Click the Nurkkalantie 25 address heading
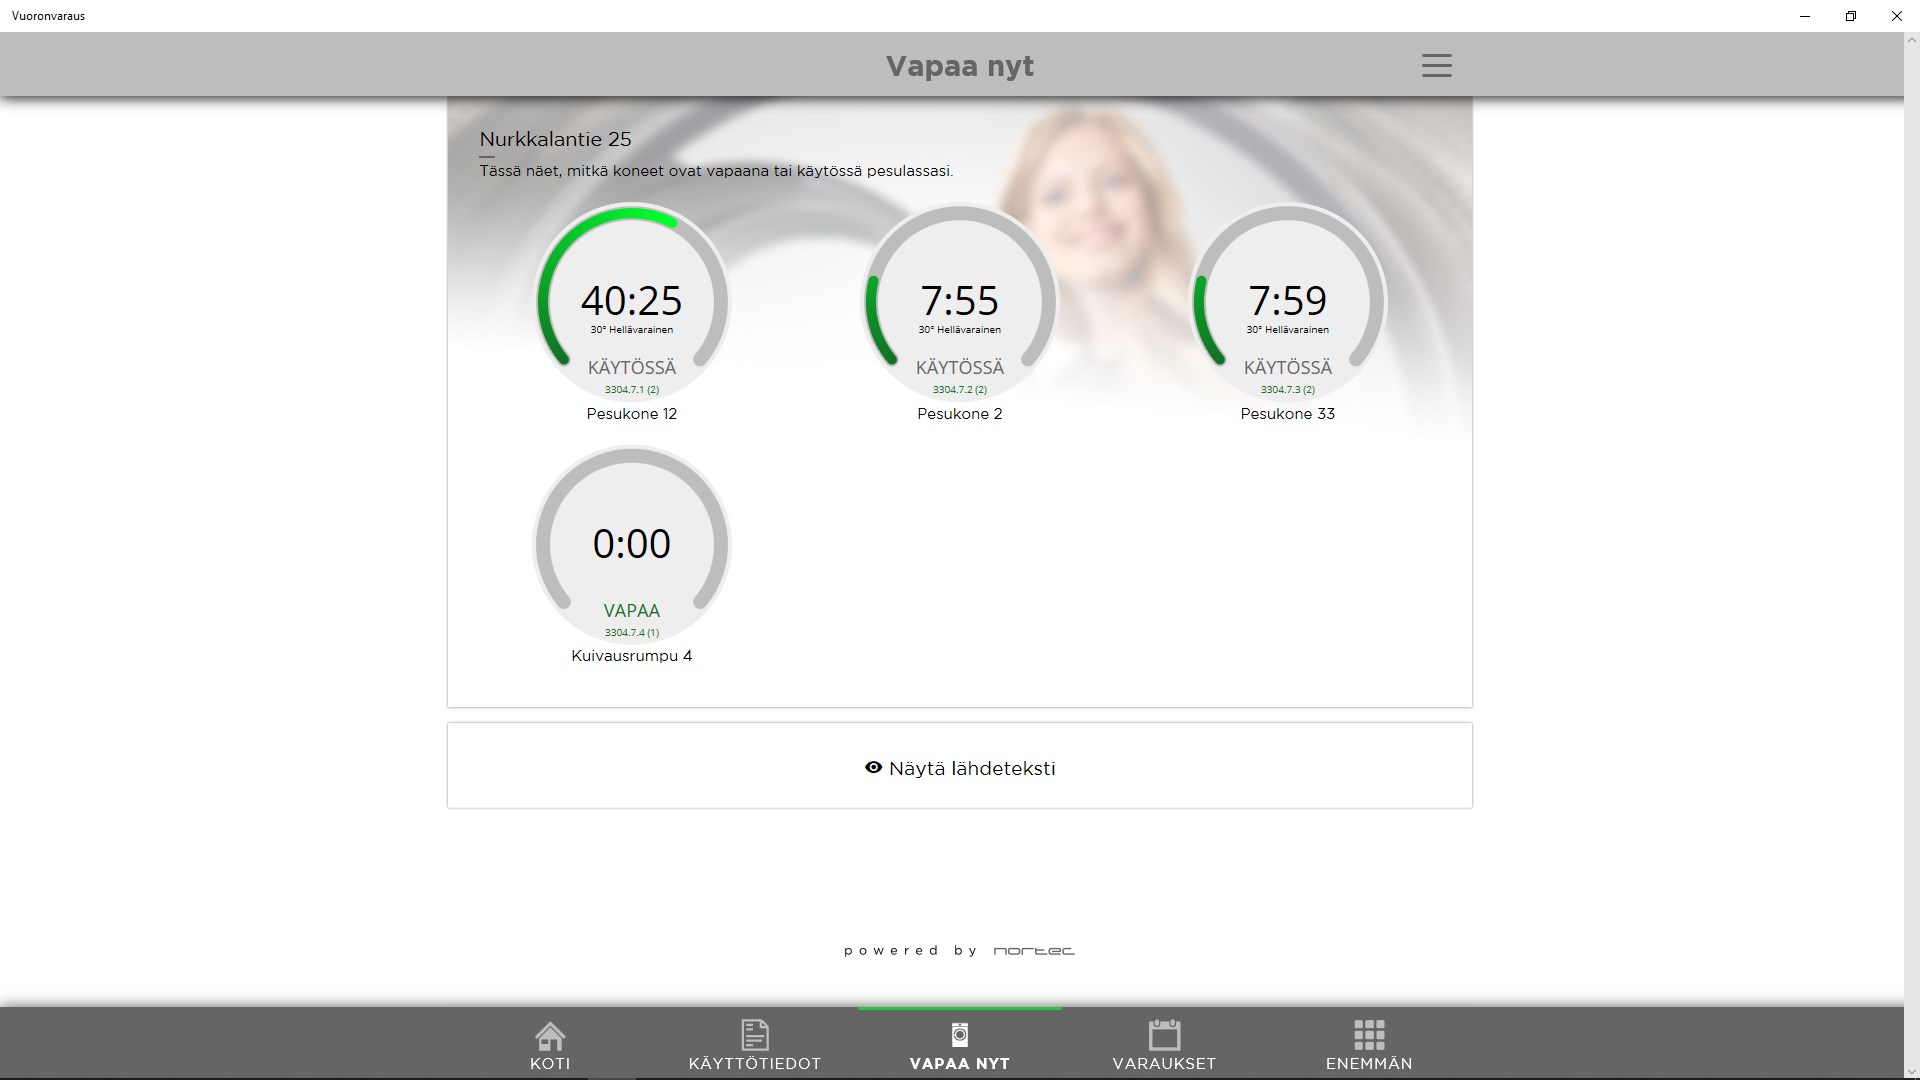The image size is (1920, 1080). [x=555, y=139]
